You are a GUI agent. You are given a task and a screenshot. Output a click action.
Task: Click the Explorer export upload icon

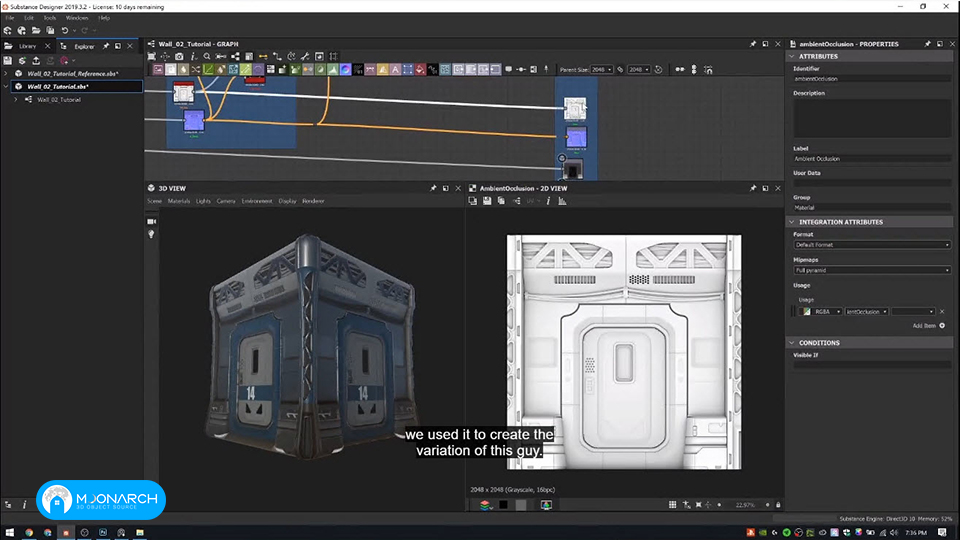pyautogui.click(x=36, y=61)
